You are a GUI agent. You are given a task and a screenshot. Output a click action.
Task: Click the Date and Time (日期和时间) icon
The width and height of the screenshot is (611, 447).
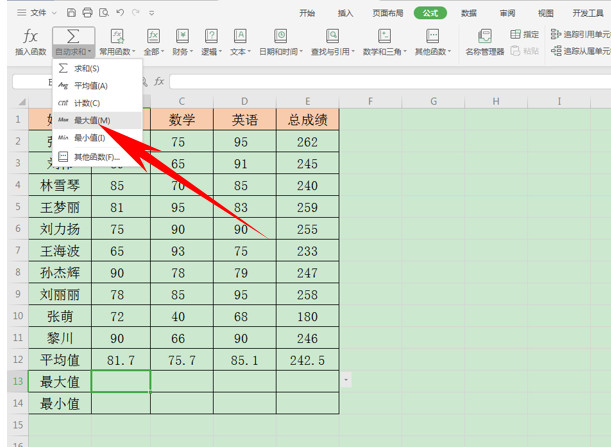point(282,40)
